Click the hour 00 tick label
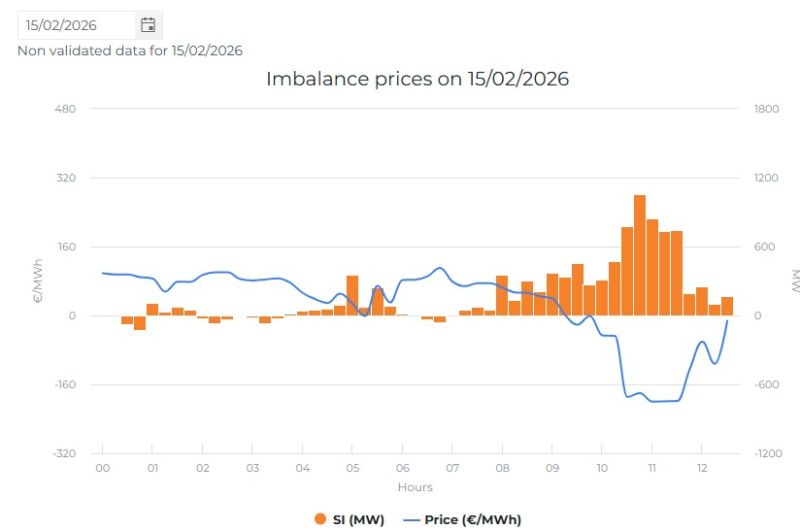 (x=103, y=468)
